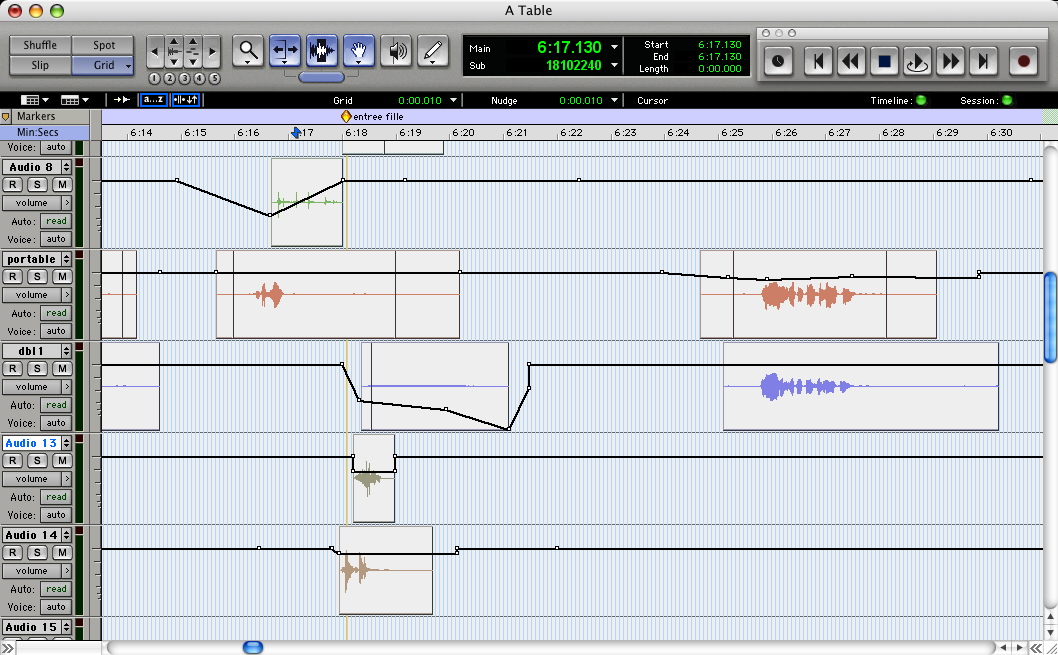Record-enable the Audio 13 track
The image size is (1058, 655).
14,460
